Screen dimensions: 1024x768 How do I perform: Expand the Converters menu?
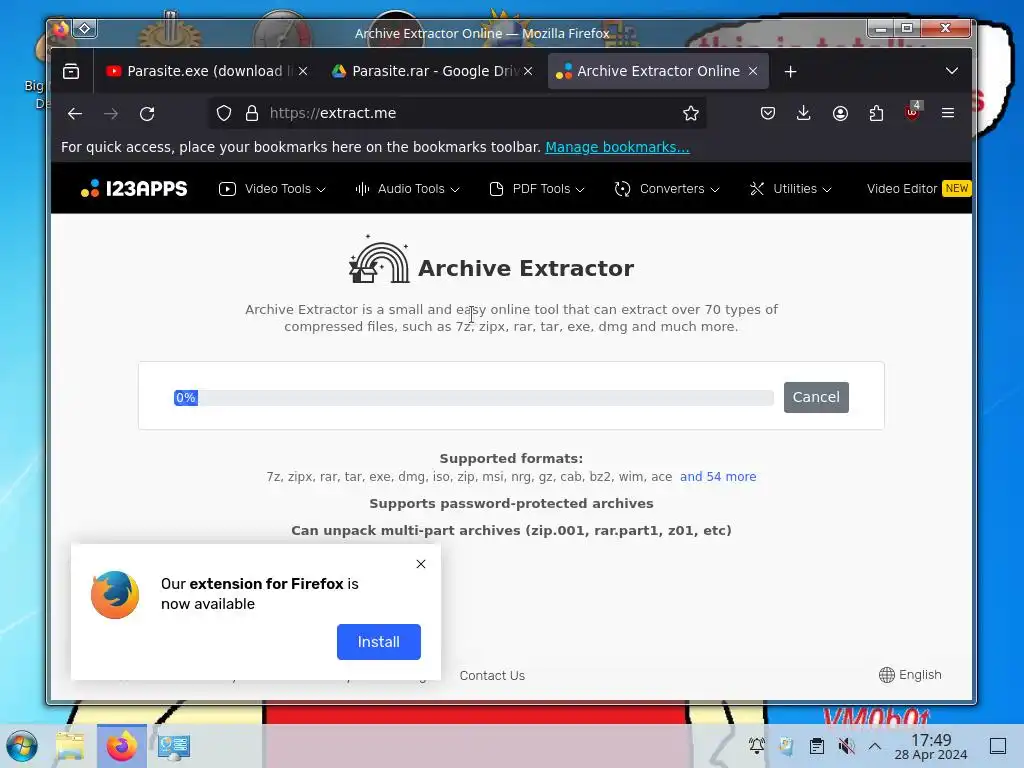click(667, 189)
